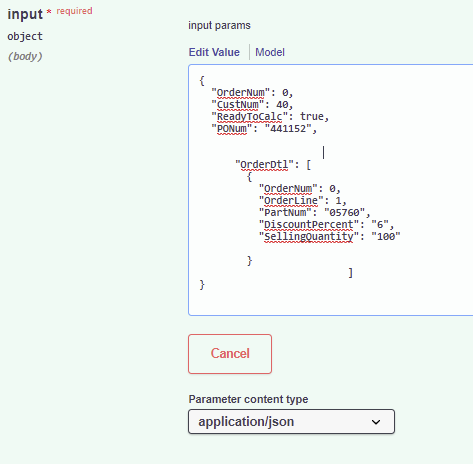Image resolution: width=473 pixels, height=464 pixels.
Task: Select the Edit Value tab
Action: [x=214, y=52]
